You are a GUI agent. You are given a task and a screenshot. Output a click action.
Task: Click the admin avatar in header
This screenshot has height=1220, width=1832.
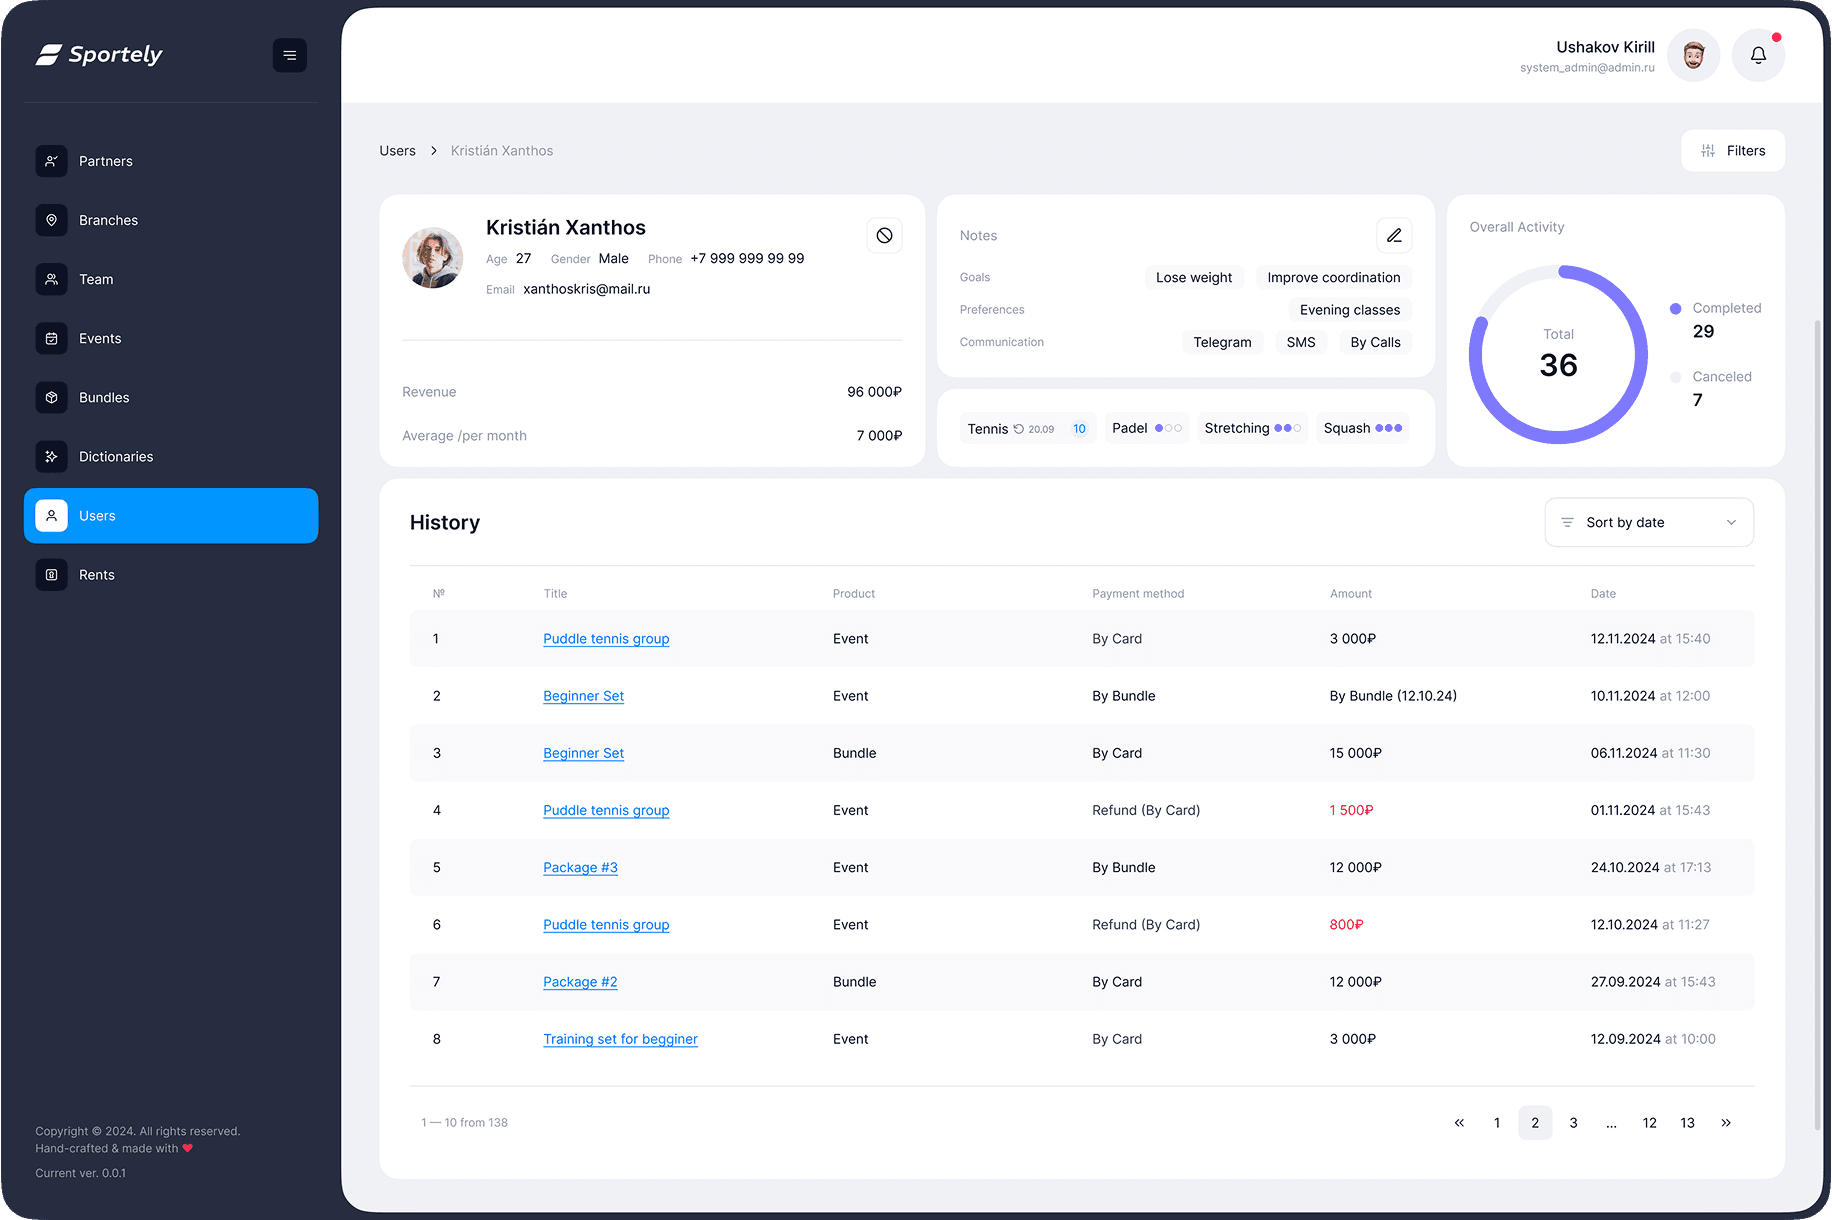[x=1693, y=55]
